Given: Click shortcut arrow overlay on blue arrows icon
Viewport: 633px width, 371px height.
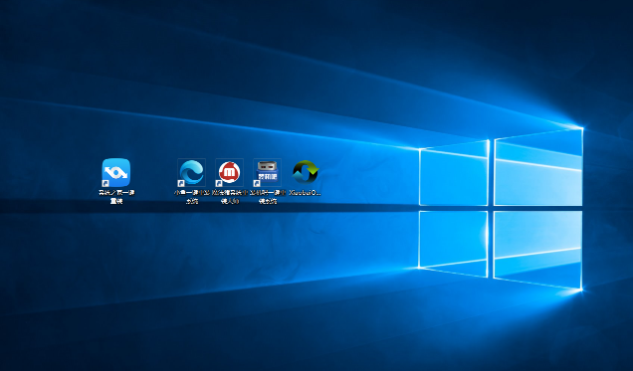Looking at the screenshot, I should coord(105,183).
